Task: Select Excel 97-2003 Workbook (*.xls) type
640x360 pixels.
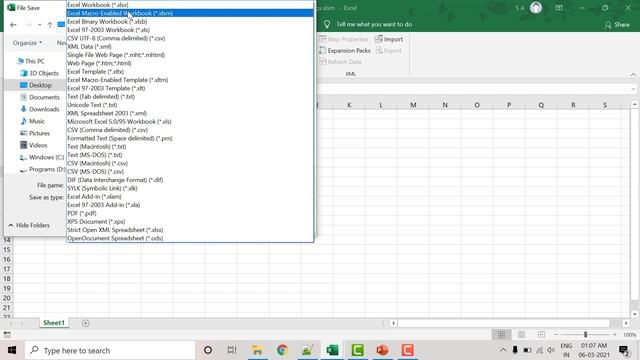Action: [190, 30]
